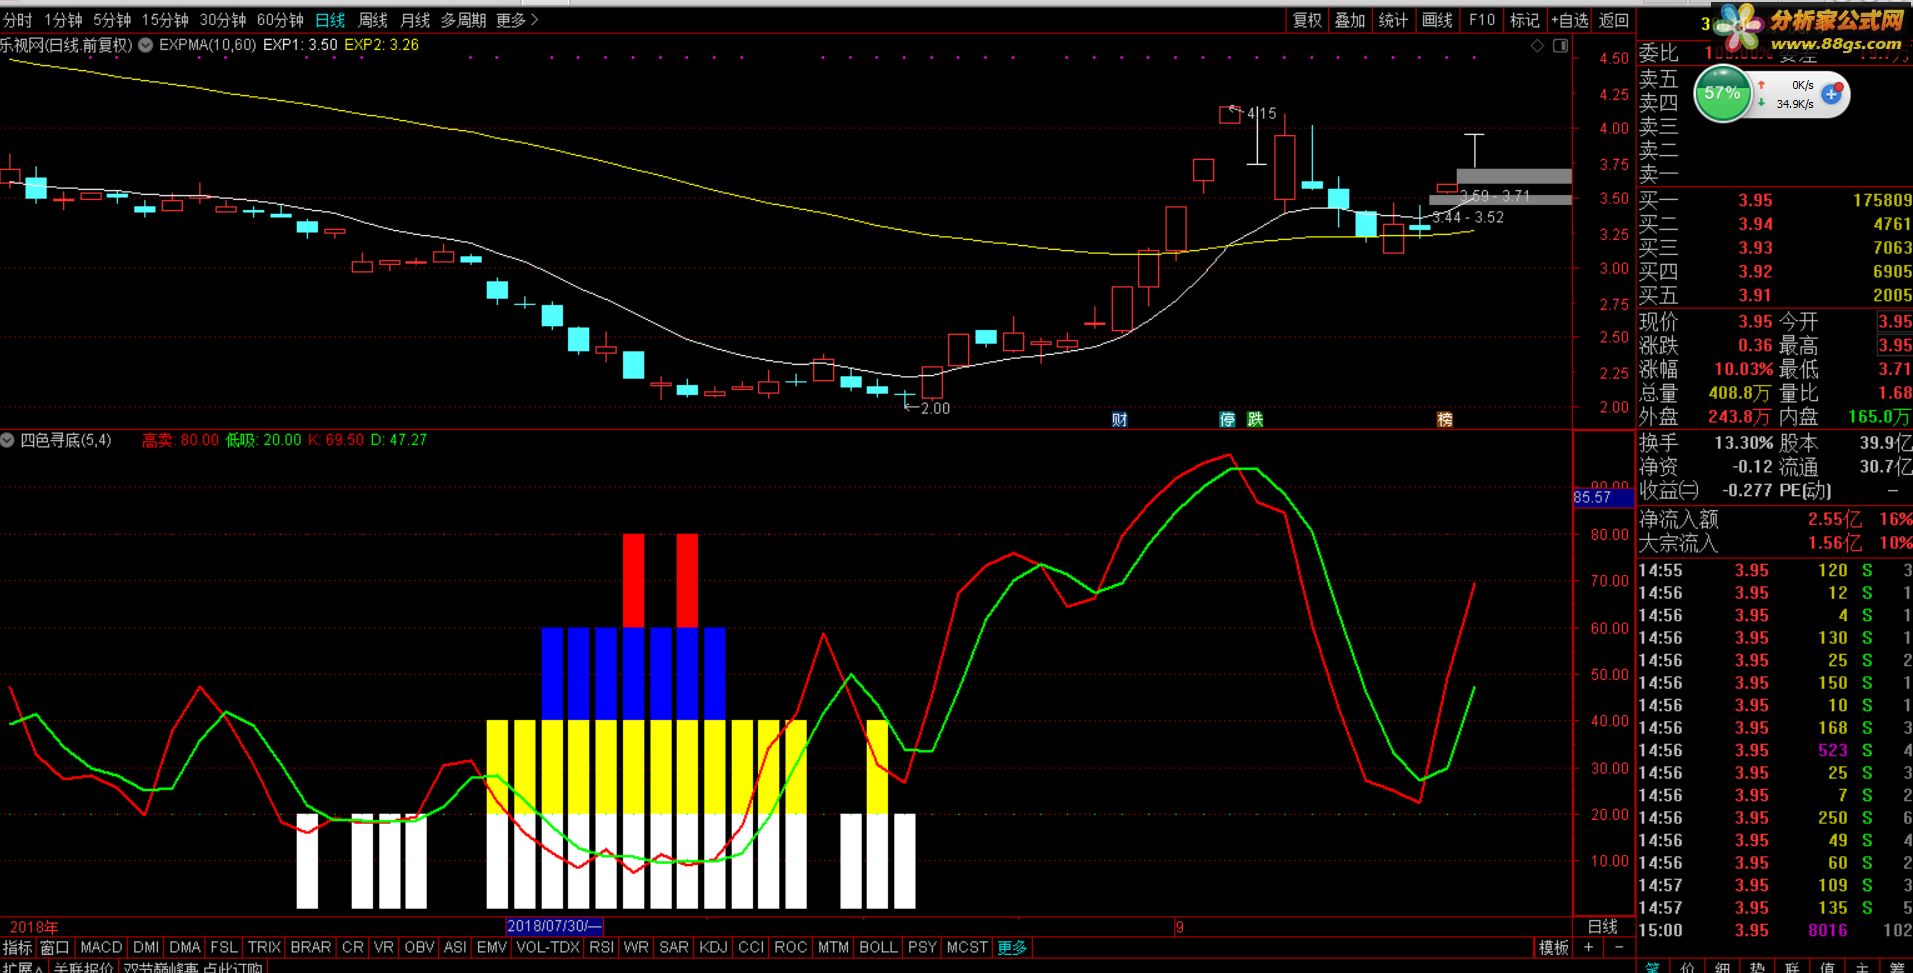Click the 跌 event marker on chart
Screen dimensions: 1913x973
click(1254, 420)
